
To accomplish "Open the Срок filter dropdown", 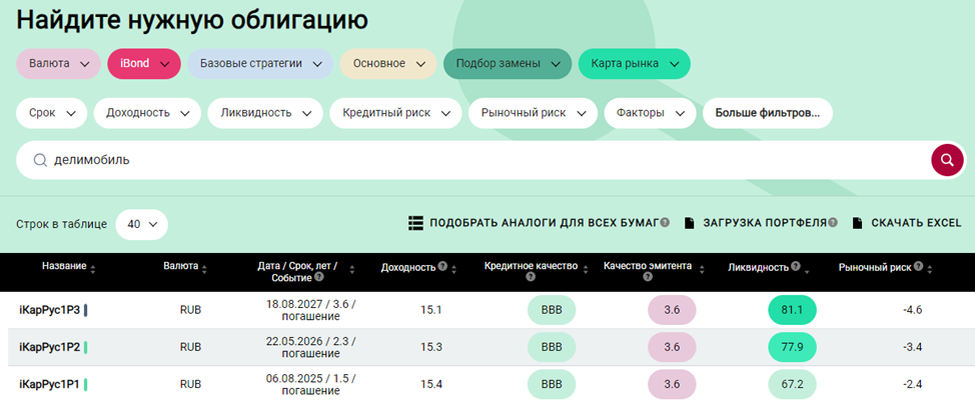I will click(x=52, y=113).
